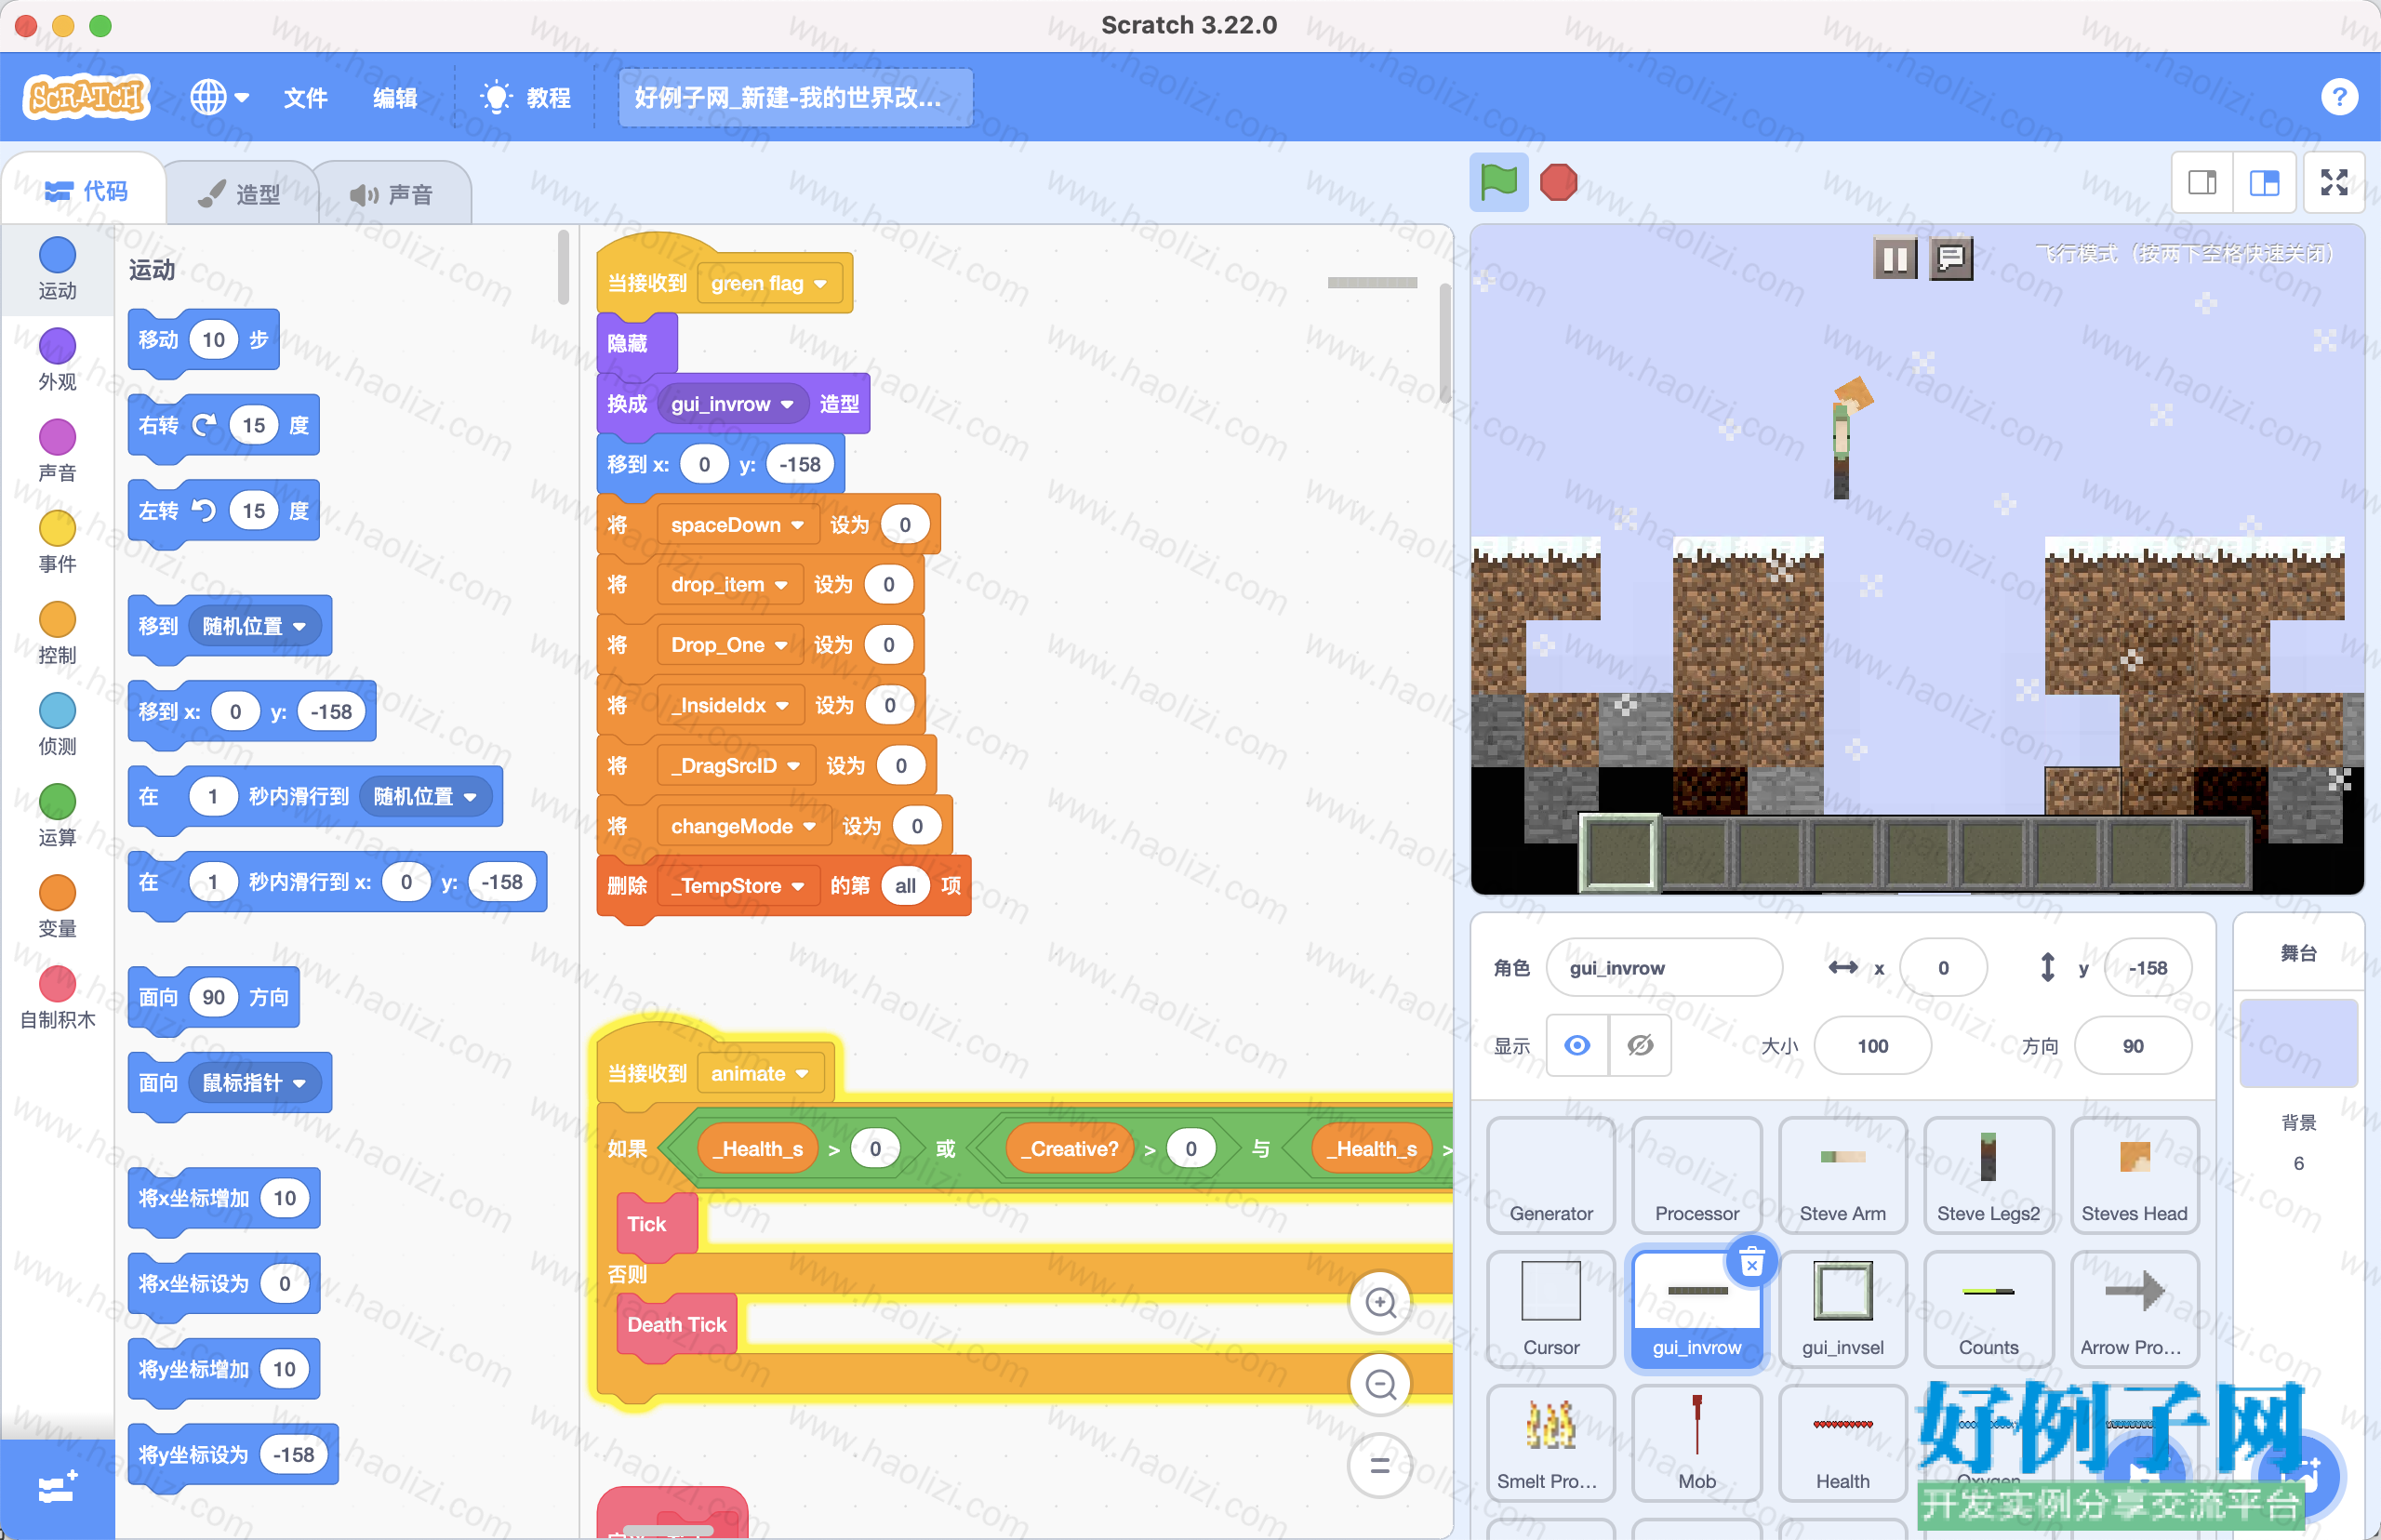Click the block palette scrollbar
Image resolution: width=2381 pixels, height=1540 pixels.
point(563,267)
